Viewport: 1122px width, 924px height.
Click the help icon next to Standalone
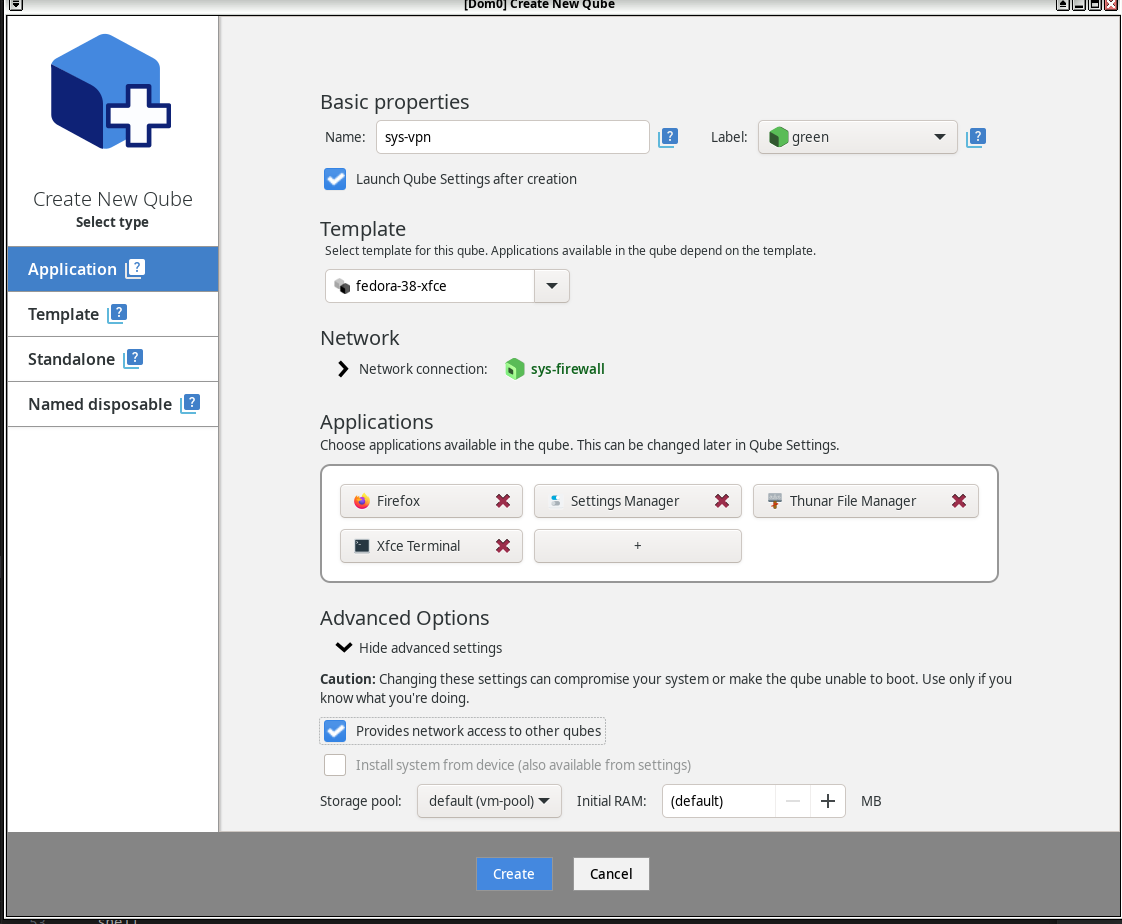pos(134,359)
